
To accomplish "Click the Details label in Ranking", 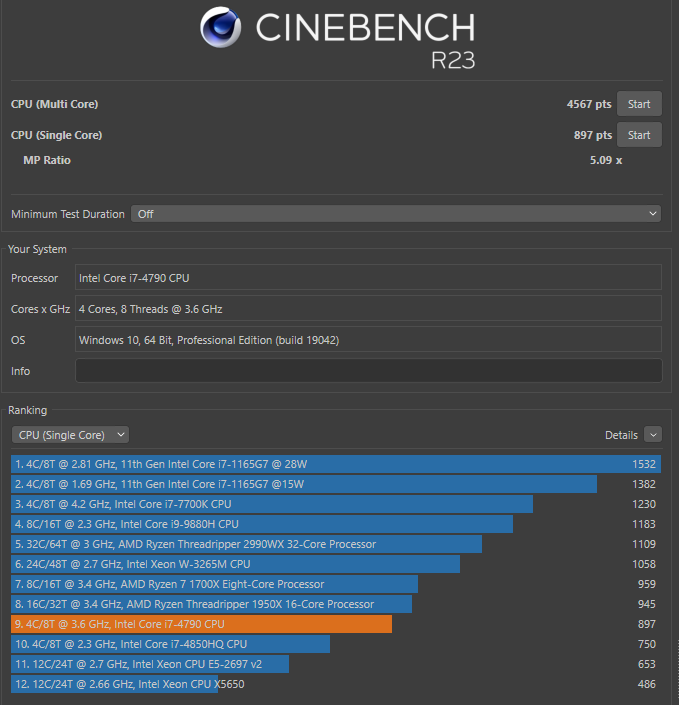I will [x=621, y=435].
